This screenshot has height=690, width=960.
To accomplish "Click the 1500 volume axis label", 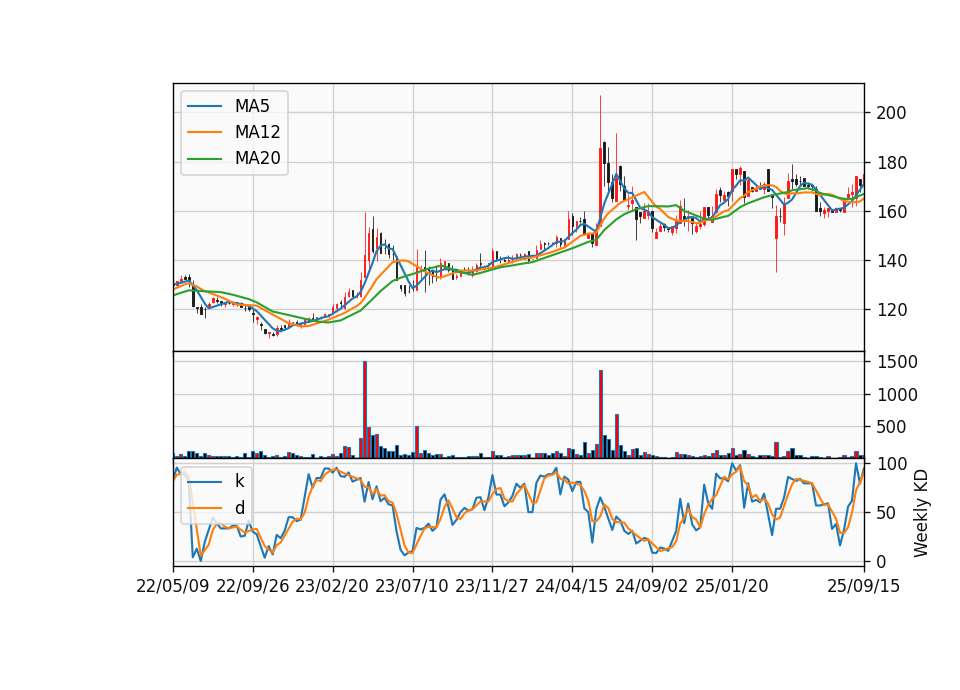I will point(897,362).
